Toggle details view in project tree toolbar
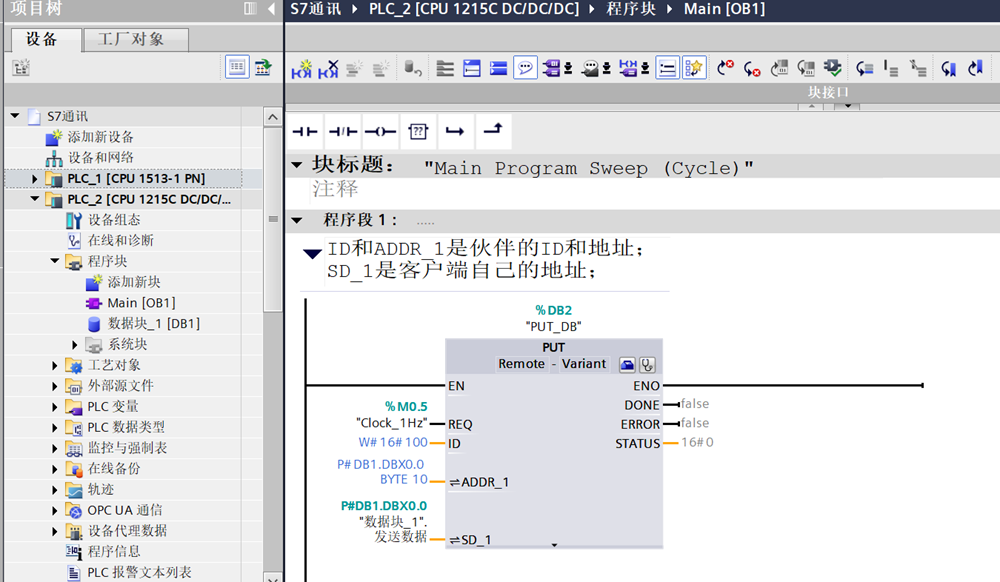Screen dimensions: 1000x582 point(237,67)
